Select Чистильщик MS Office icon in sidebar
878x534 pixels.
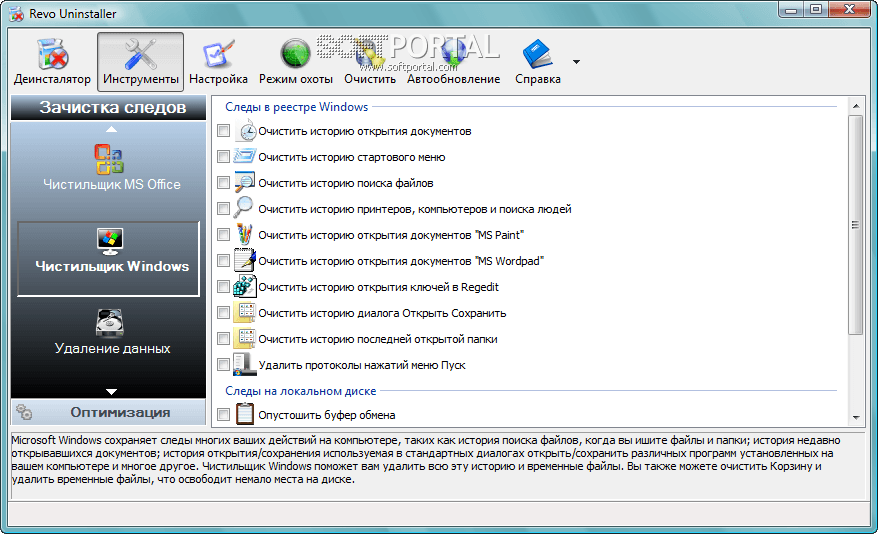coord(109,159)
